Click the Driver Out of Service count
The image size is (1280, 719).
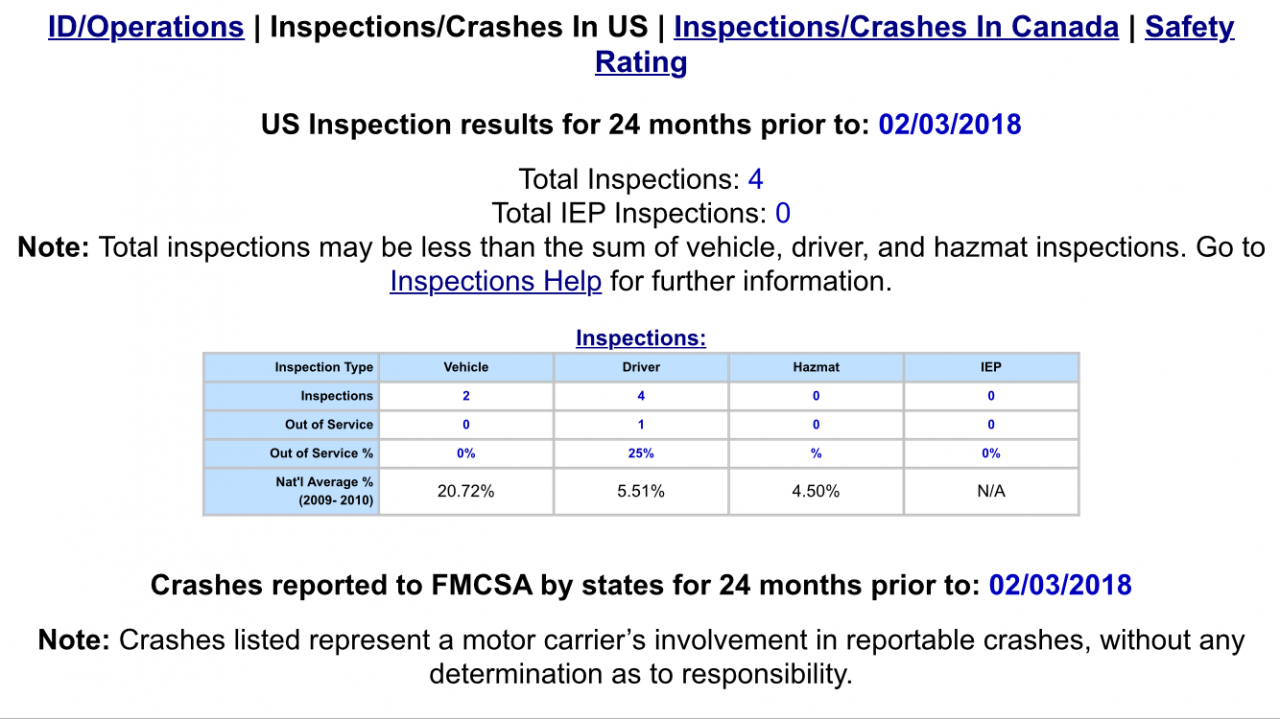pyautogui.click(x=641, y=424)
